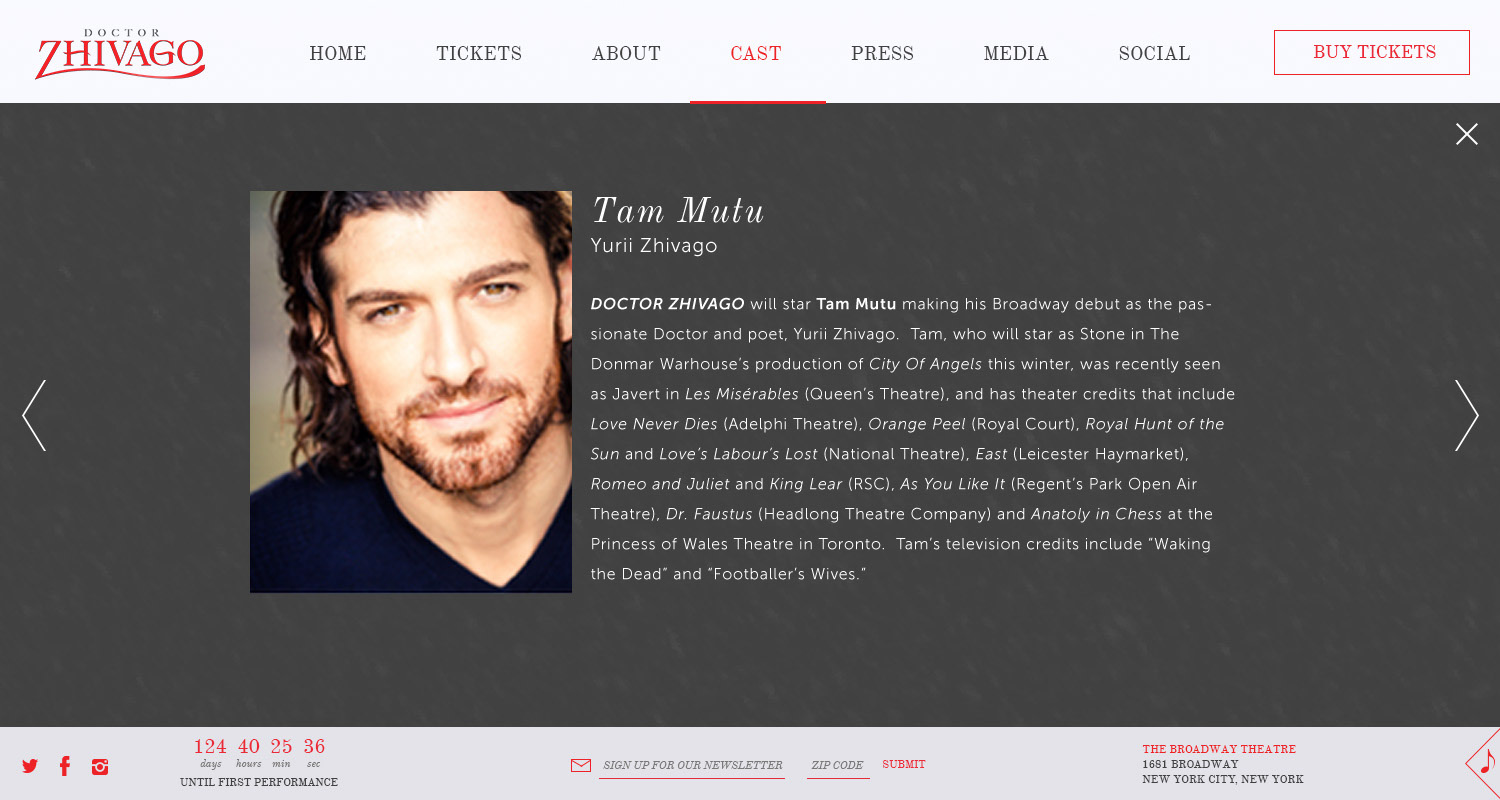
Task: Close the cast bio with X icon
Action: (1467, 134)
